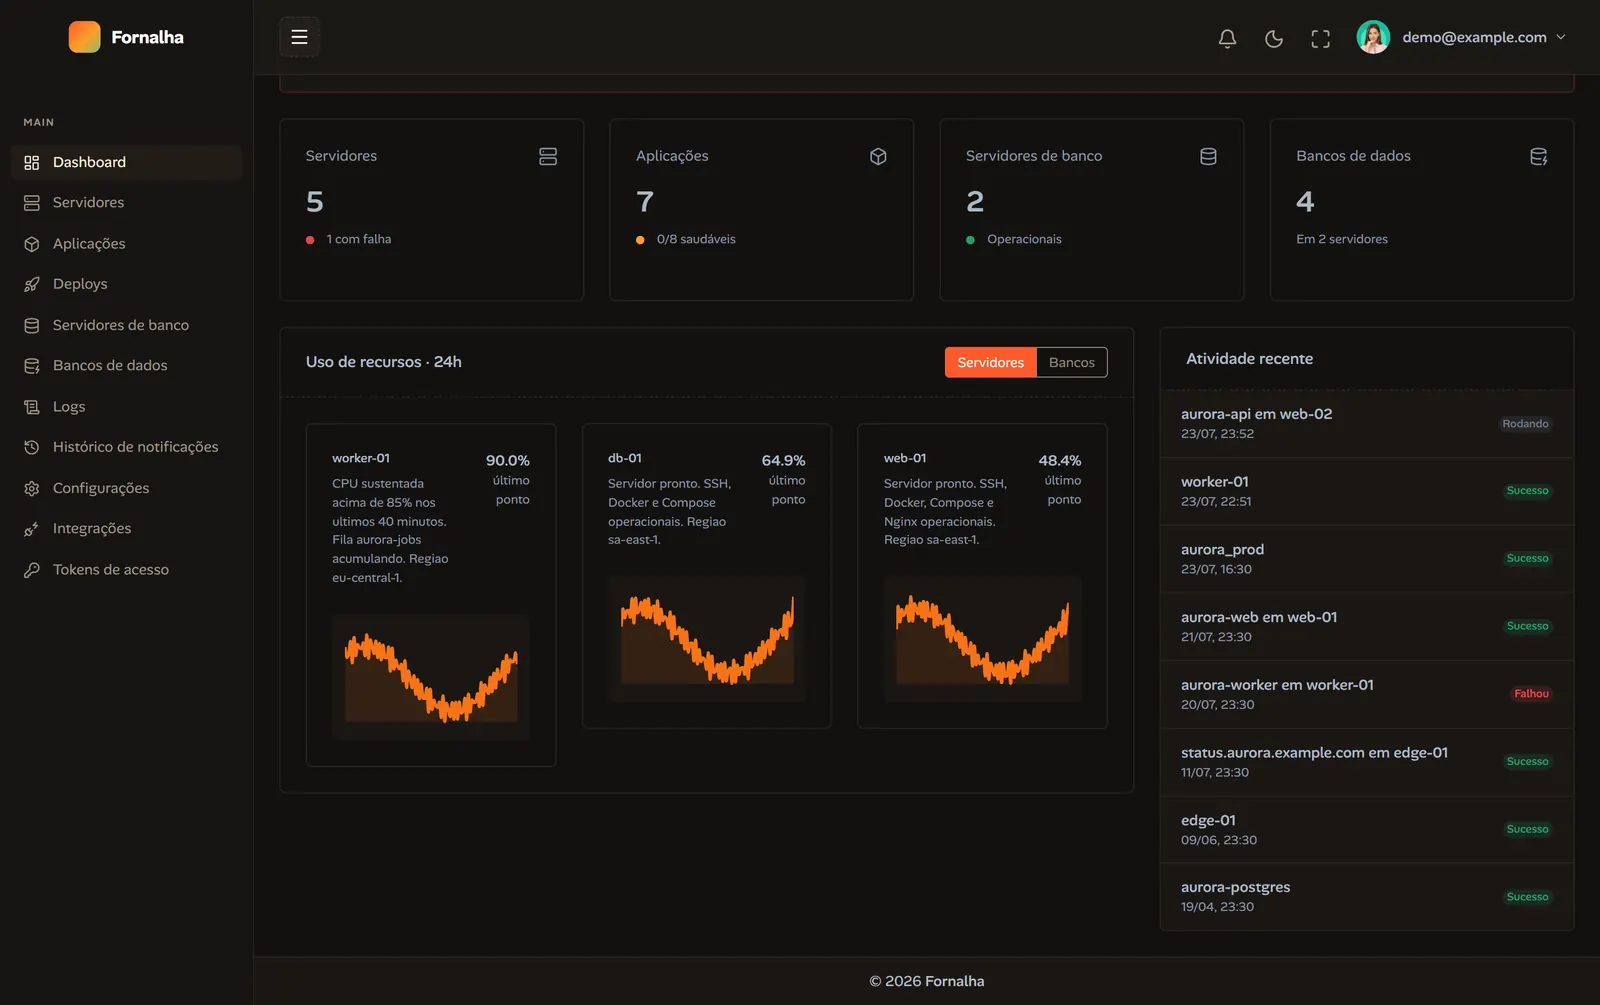This screenshot has height=1005, width=1600.
Task: Click the worker-01 resource card title
Action: 361,458
